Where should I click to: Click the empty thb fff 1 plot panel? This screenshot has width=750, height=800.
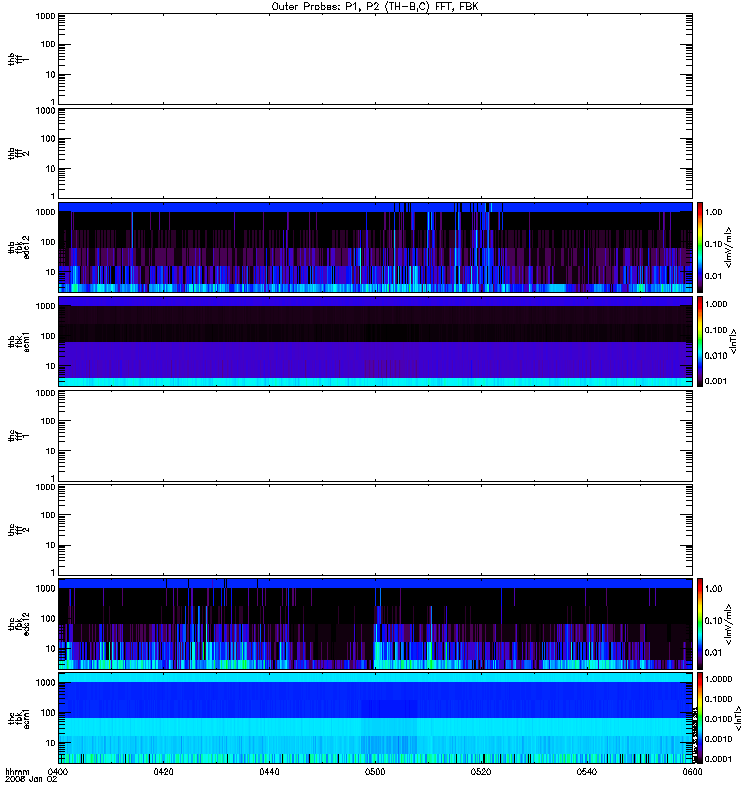375,59
